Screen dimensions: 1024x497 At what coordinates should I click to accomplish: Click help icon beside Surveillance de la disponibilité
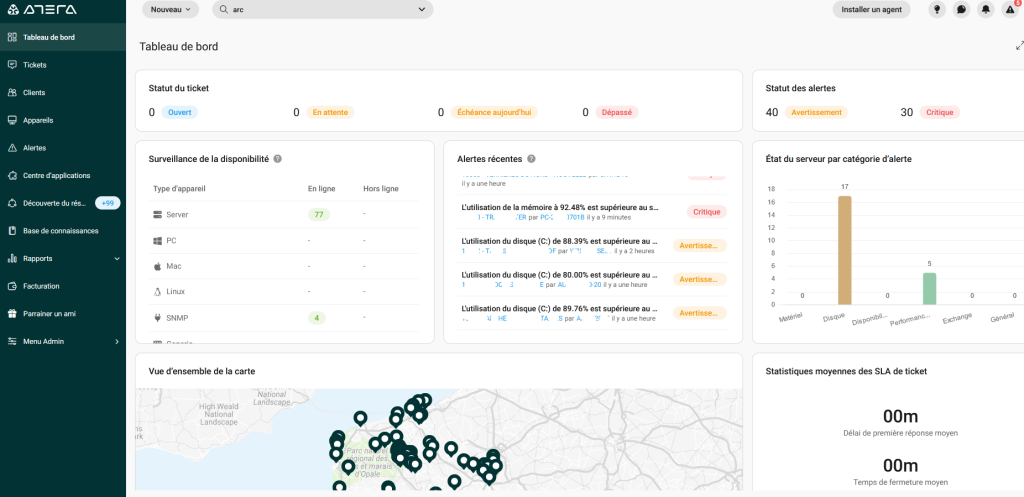pyautogui.click(x=277, y=159)
